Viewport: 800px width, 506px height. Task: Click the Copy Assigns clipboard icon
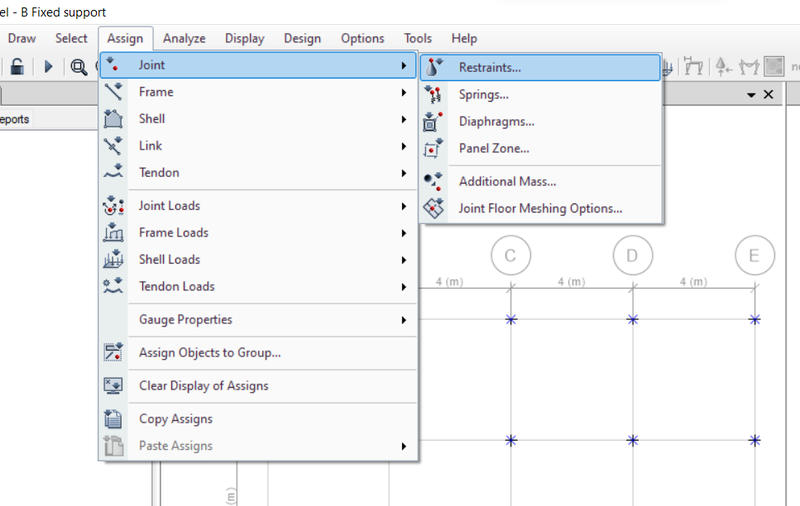click(113, 419)
